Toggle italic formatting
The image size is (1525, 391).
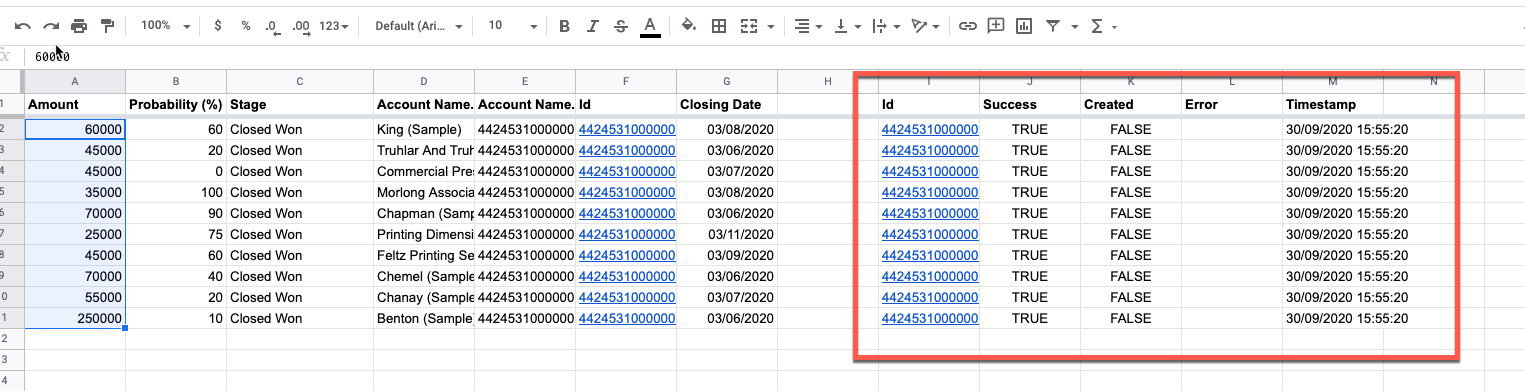[x=592, y=26]
